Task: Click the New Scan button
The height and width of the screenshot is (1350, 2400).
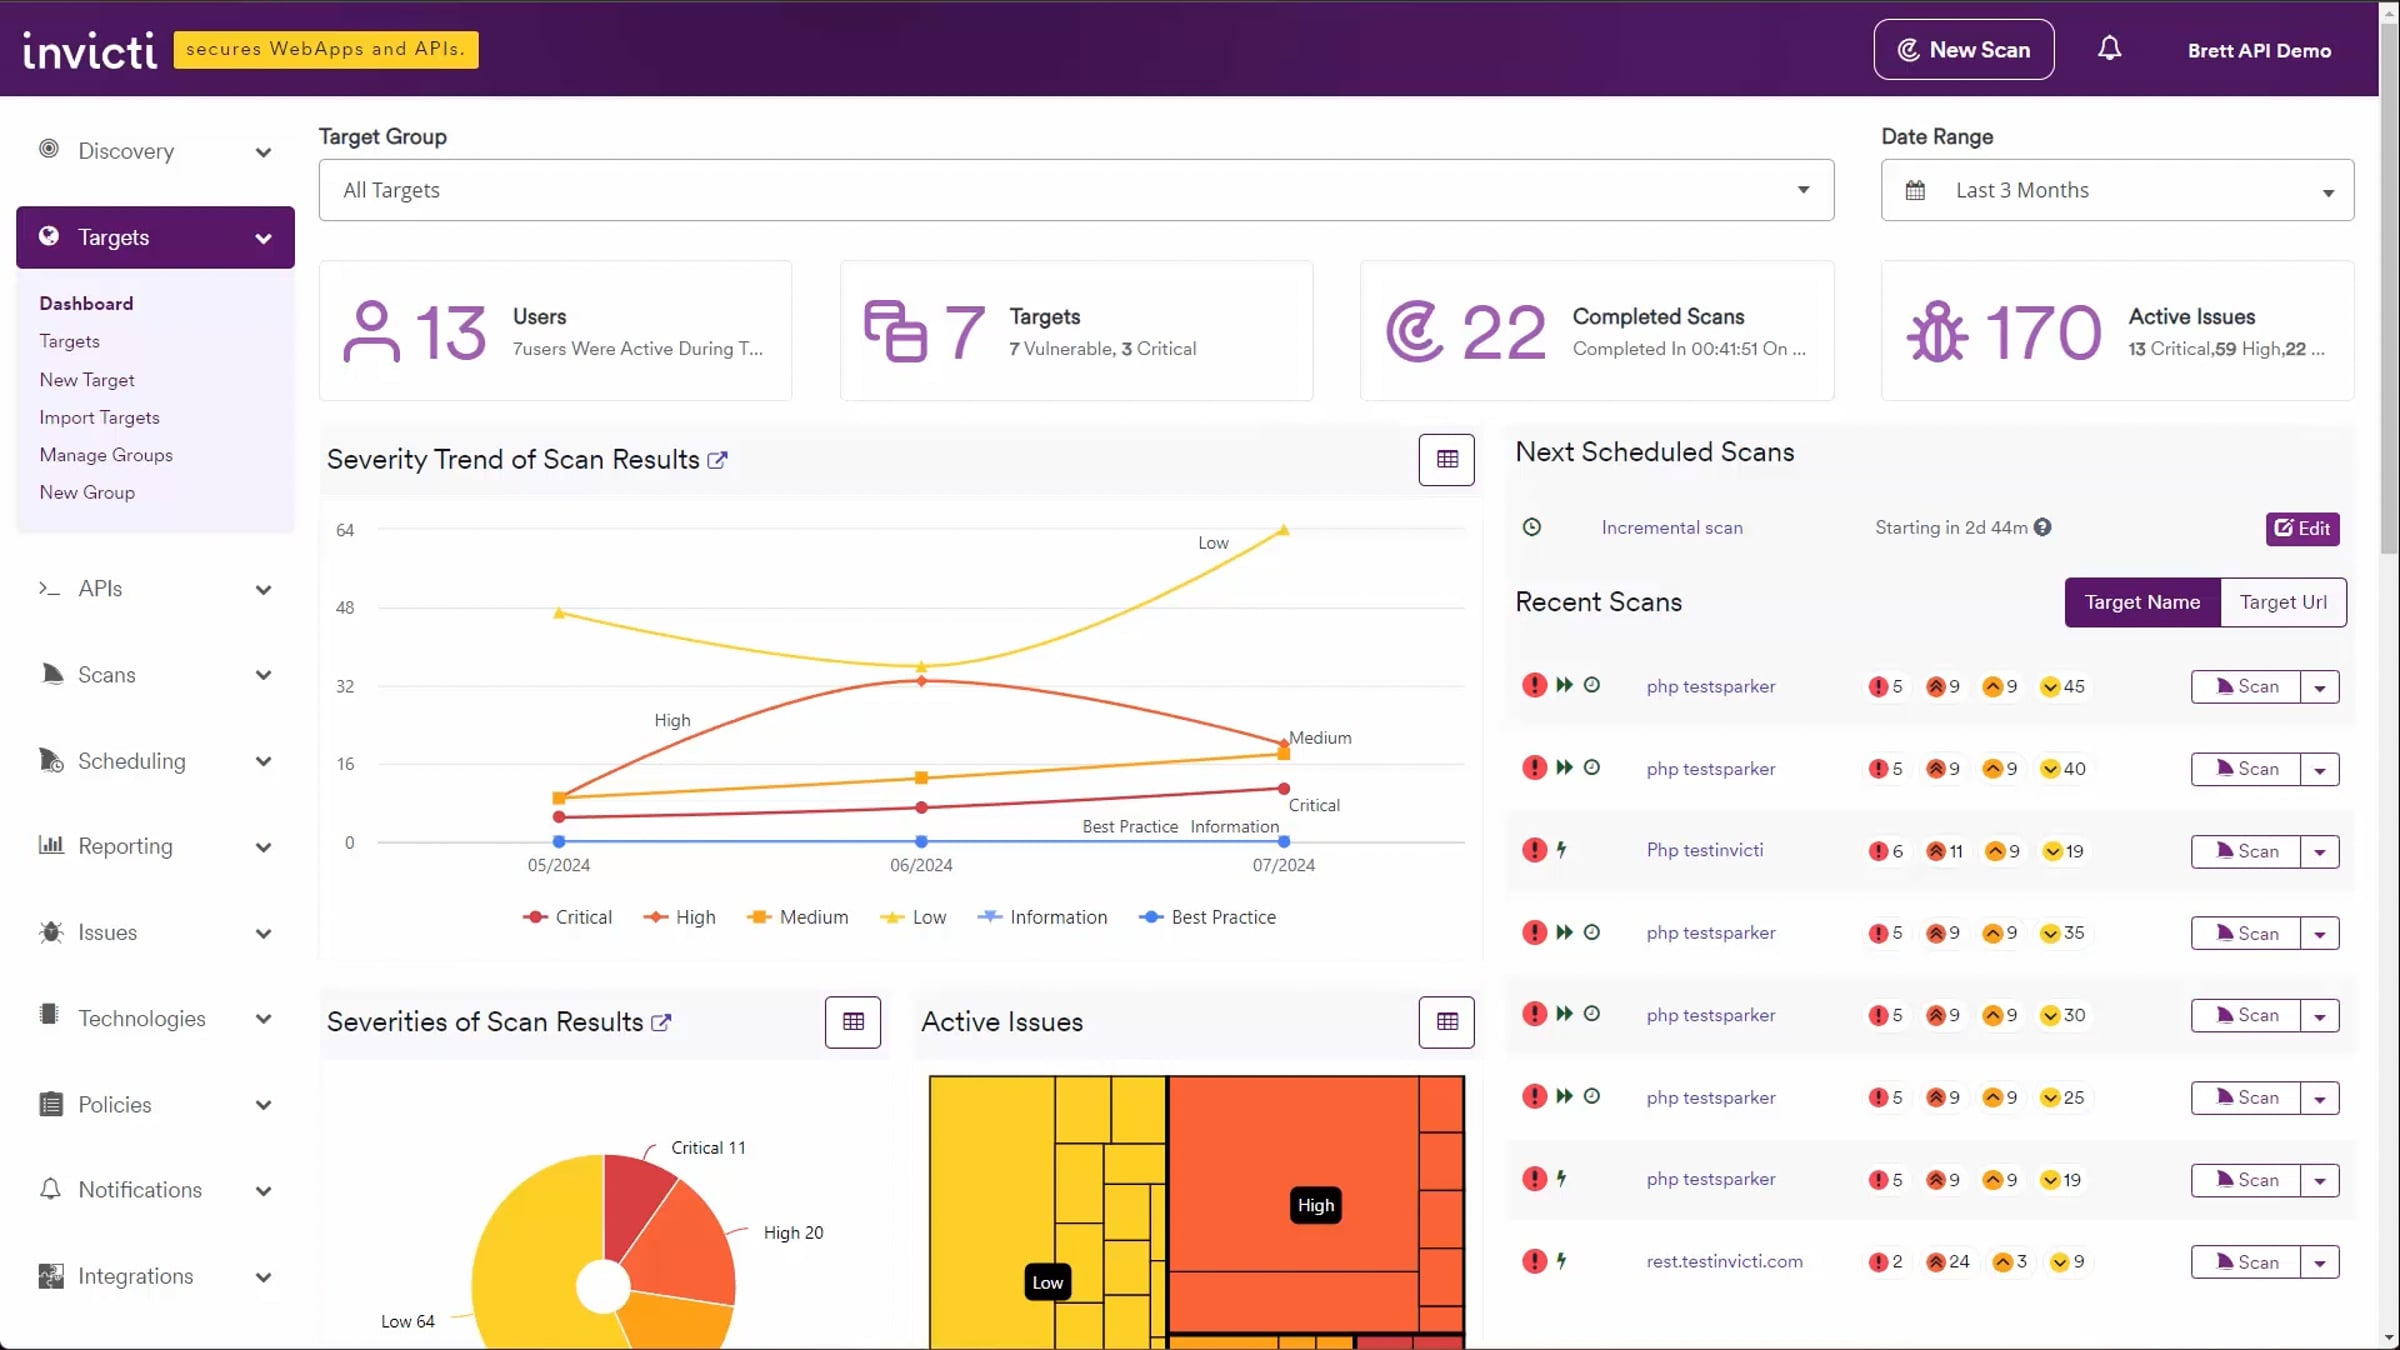Action: 1963,49
